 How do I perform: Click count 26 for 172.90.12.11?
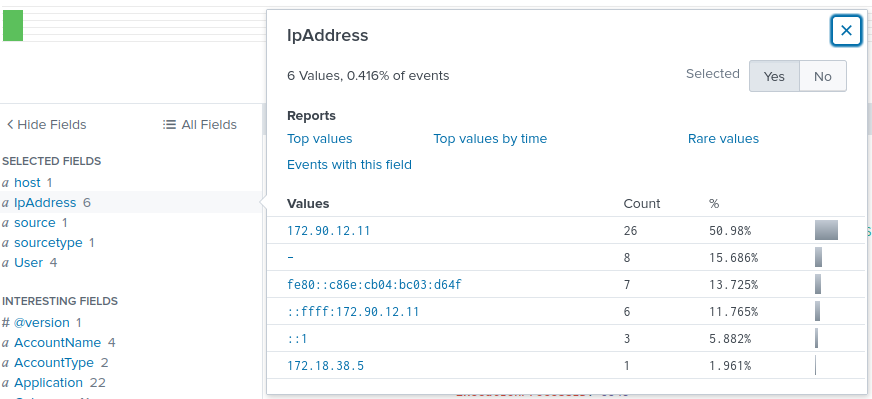[x=630, y=230]
